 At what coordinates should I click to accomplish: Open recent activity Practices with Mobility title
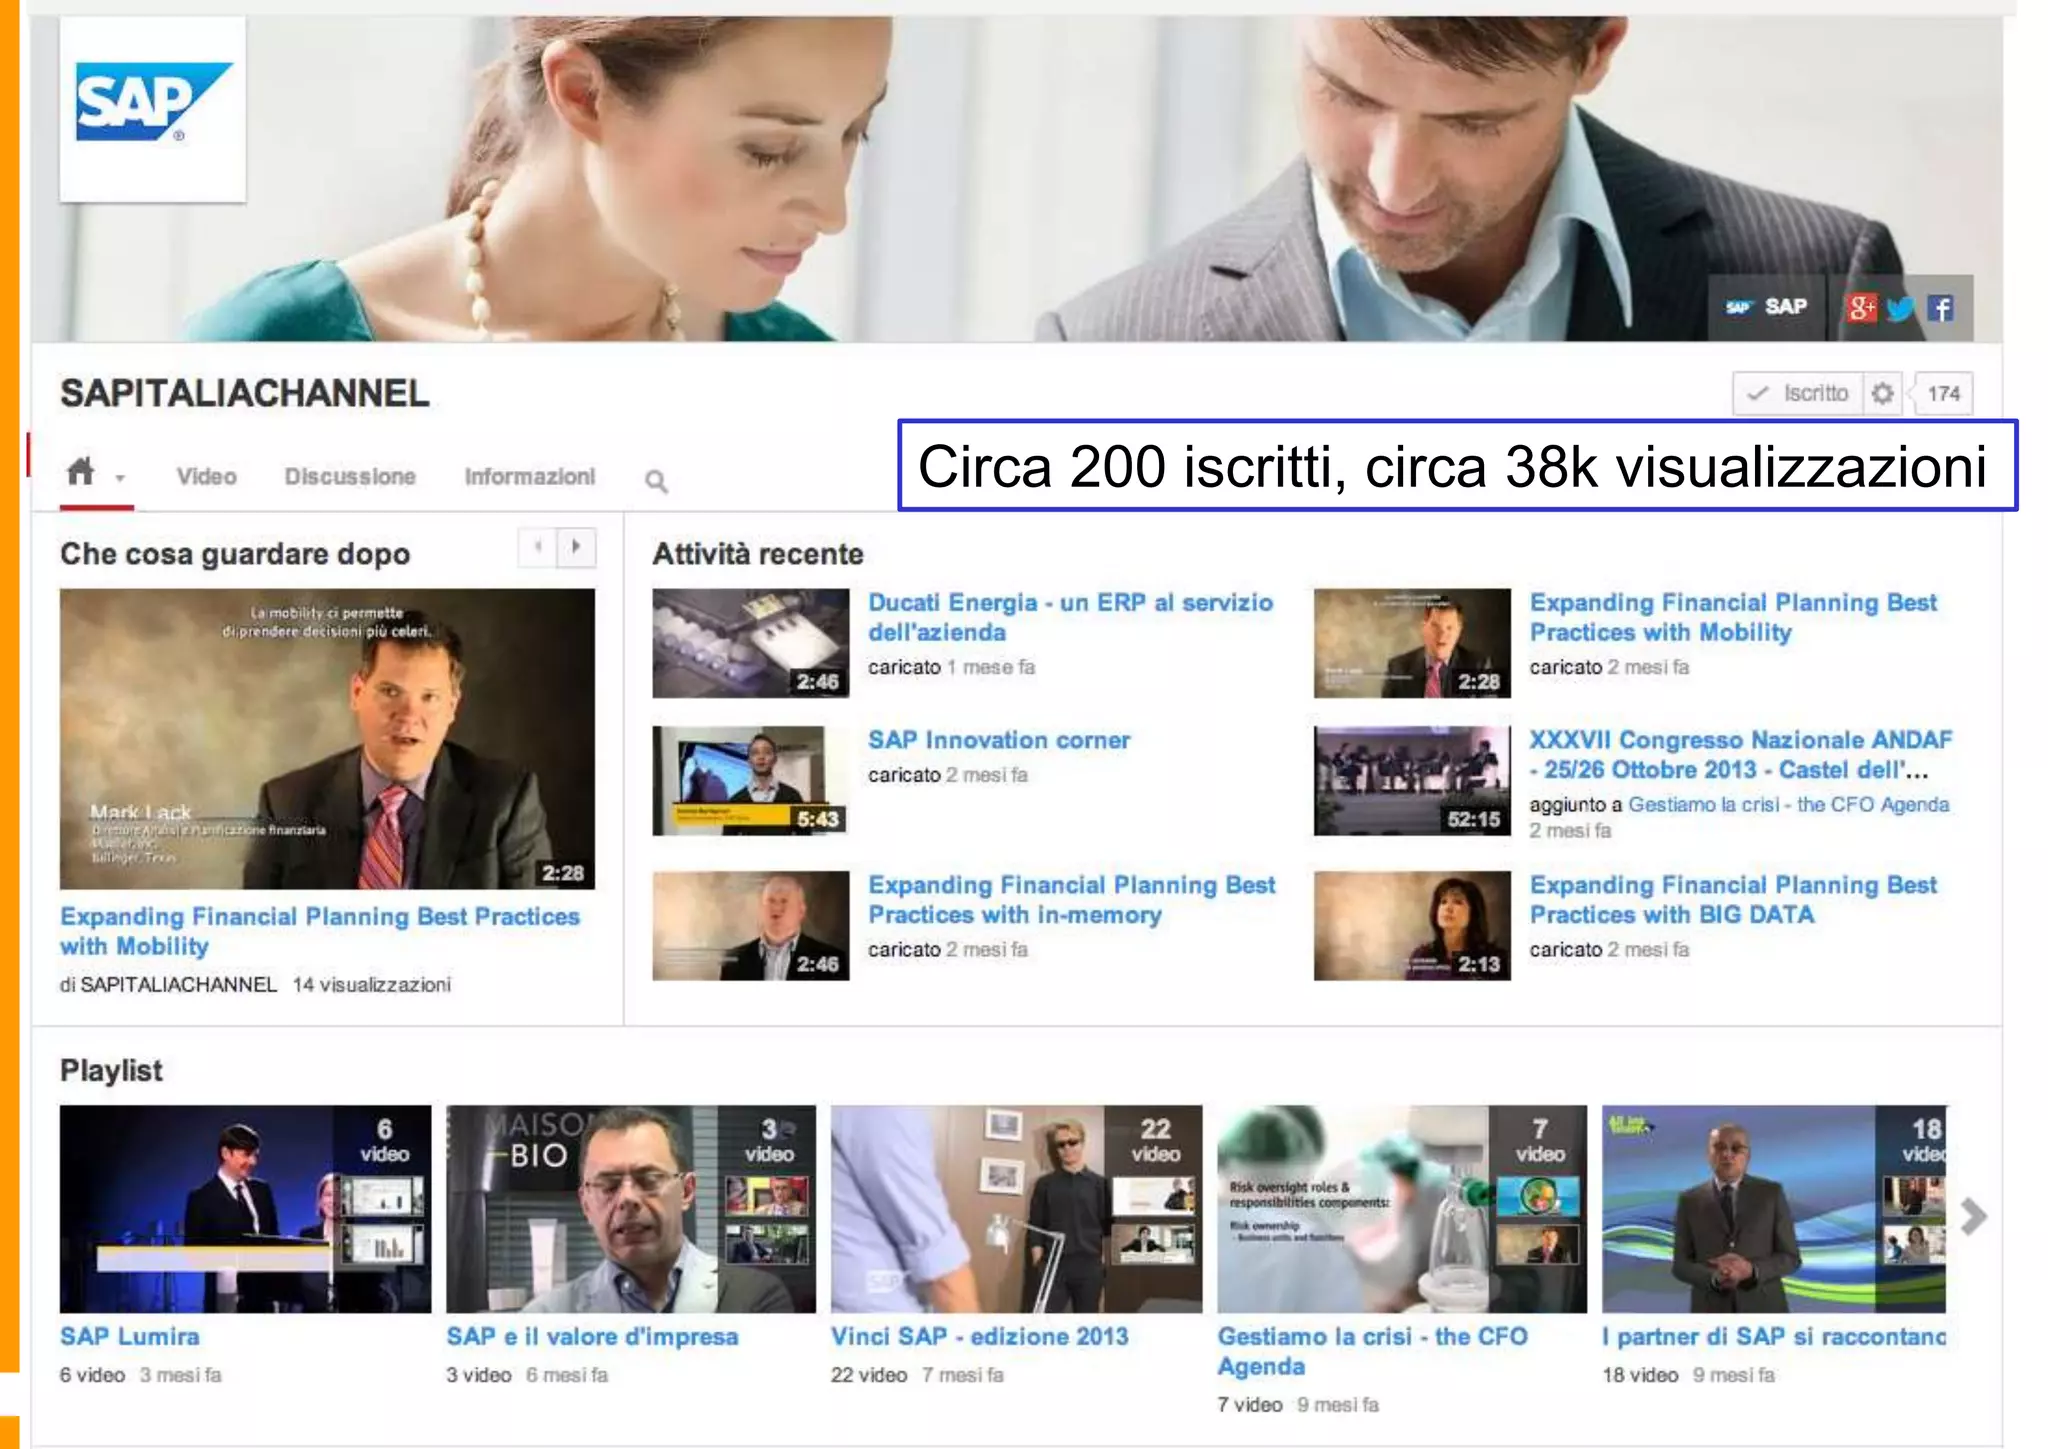[x=1733, y=617]
